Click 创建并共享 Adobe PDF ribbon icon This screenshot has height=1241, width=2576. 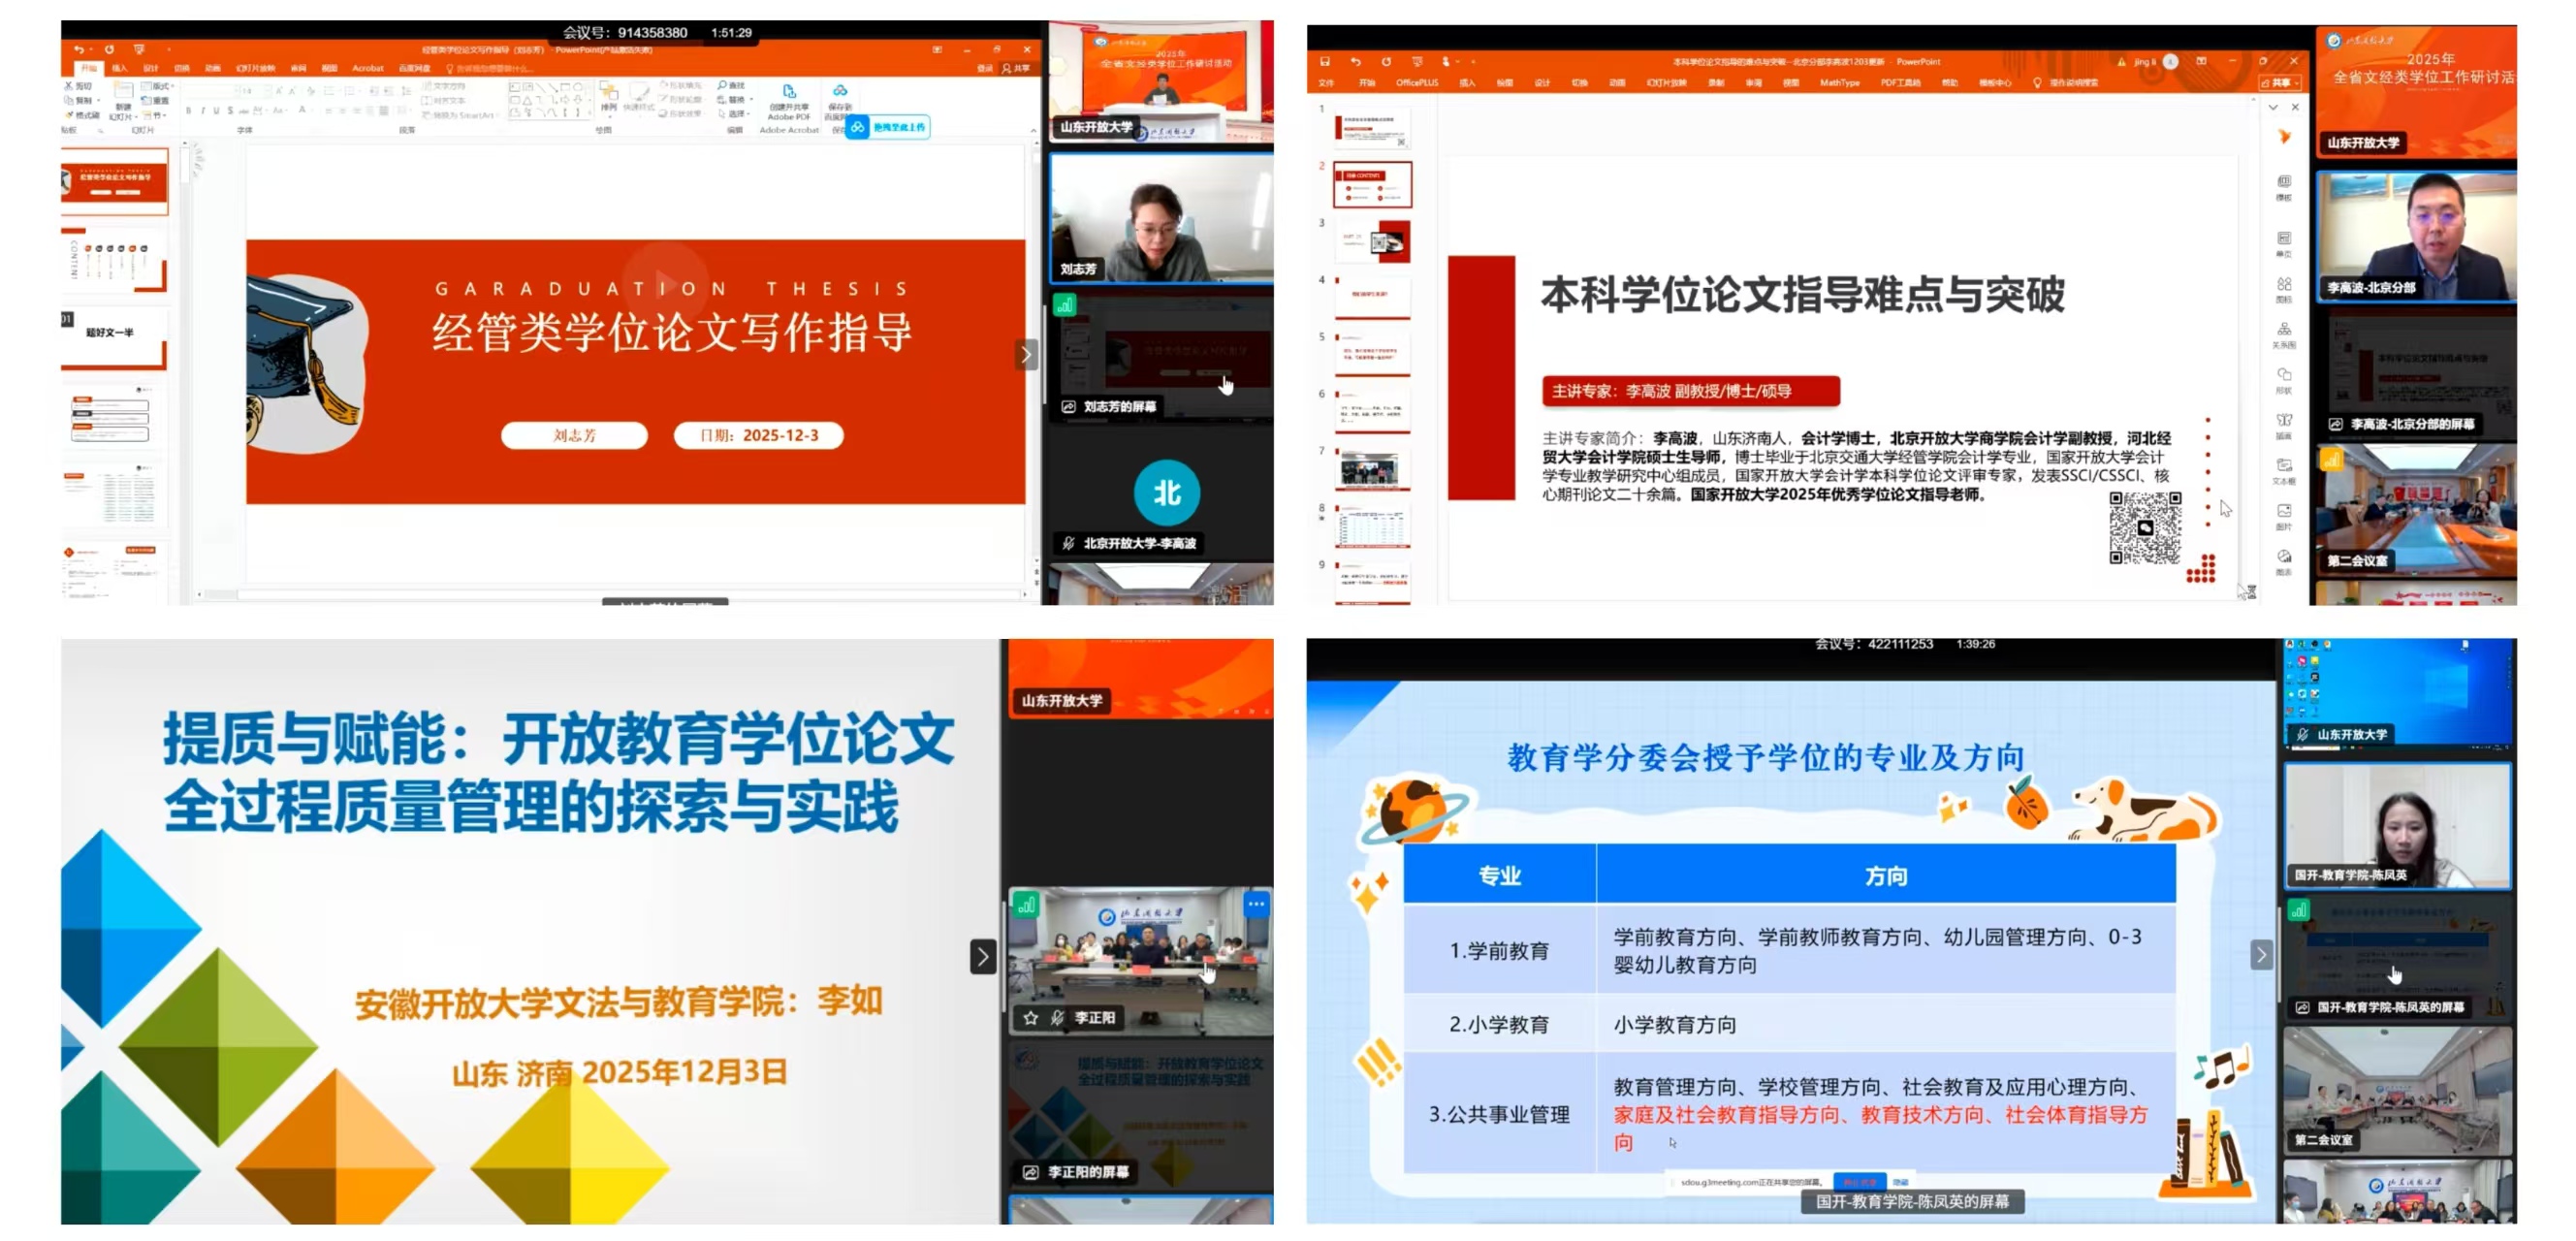click(788, 92)
